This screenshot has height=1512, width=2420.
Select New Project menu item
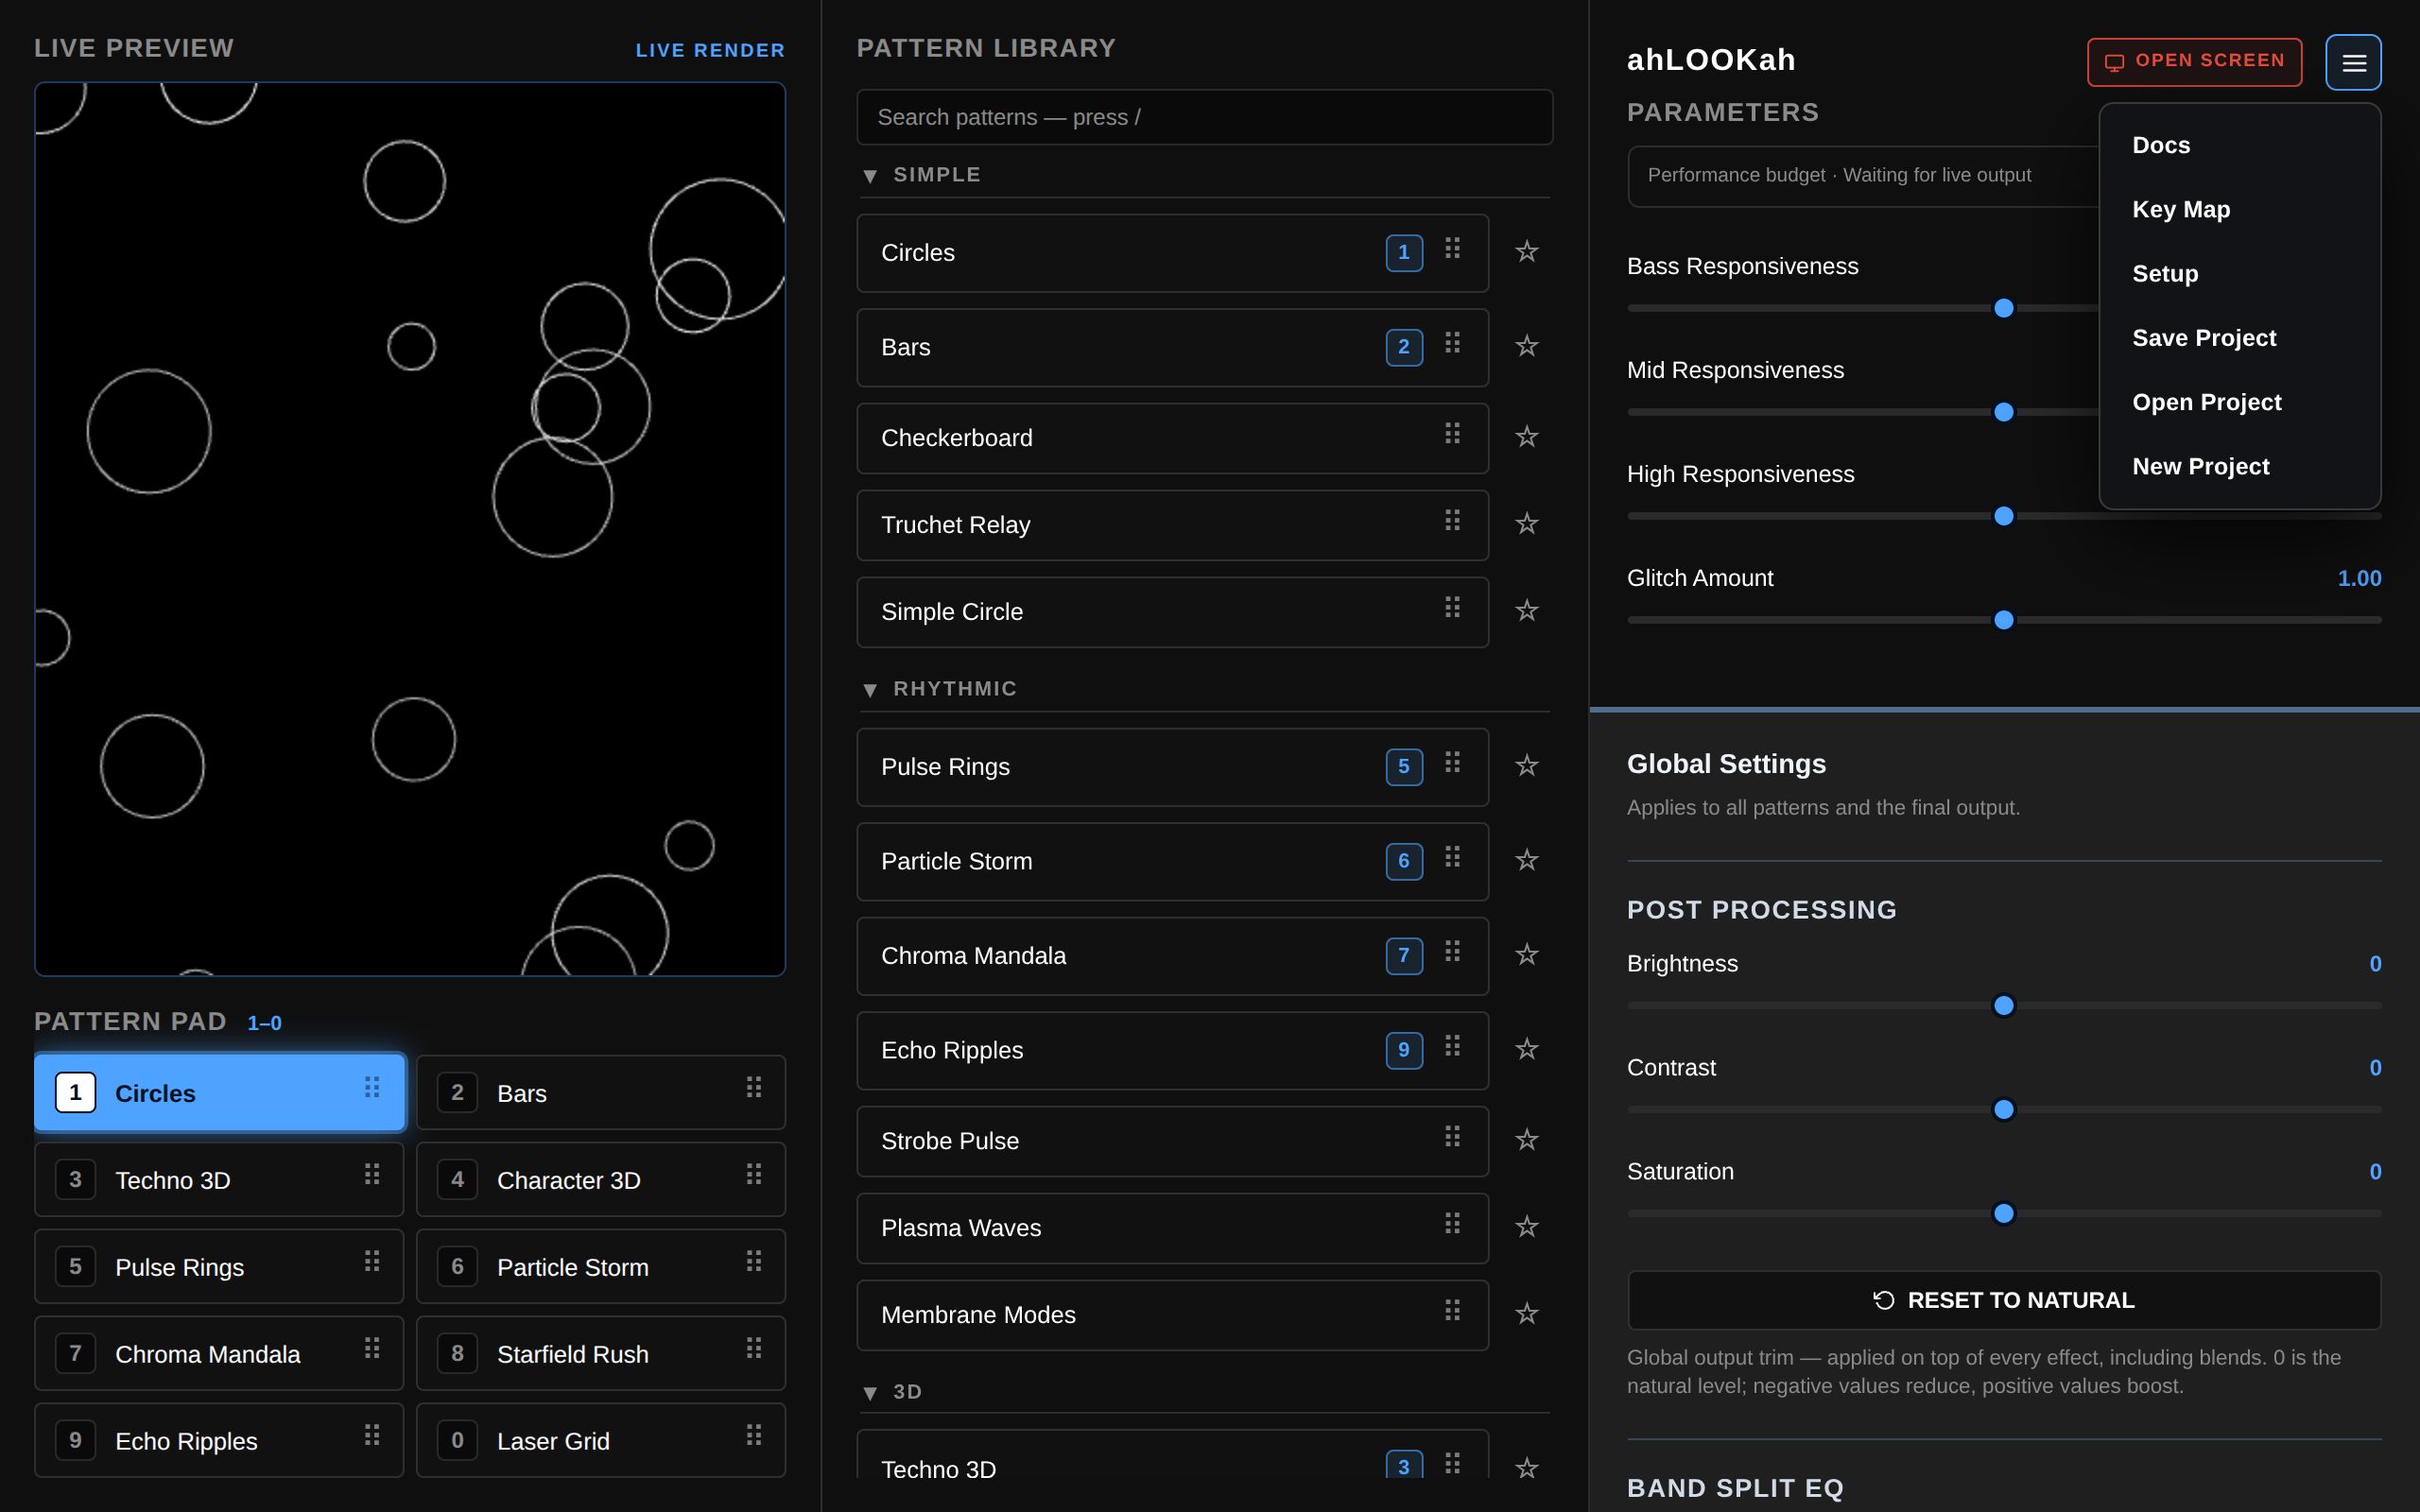(2200, 466)
